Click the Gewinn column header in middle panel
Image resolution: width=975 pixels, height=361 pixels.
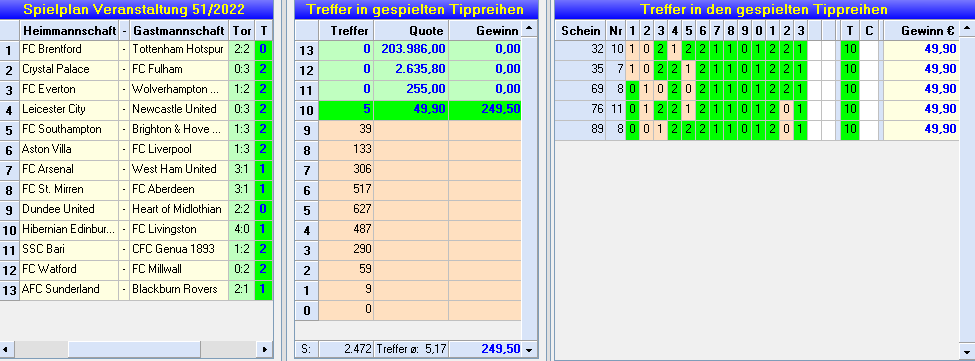click(485, 30)
